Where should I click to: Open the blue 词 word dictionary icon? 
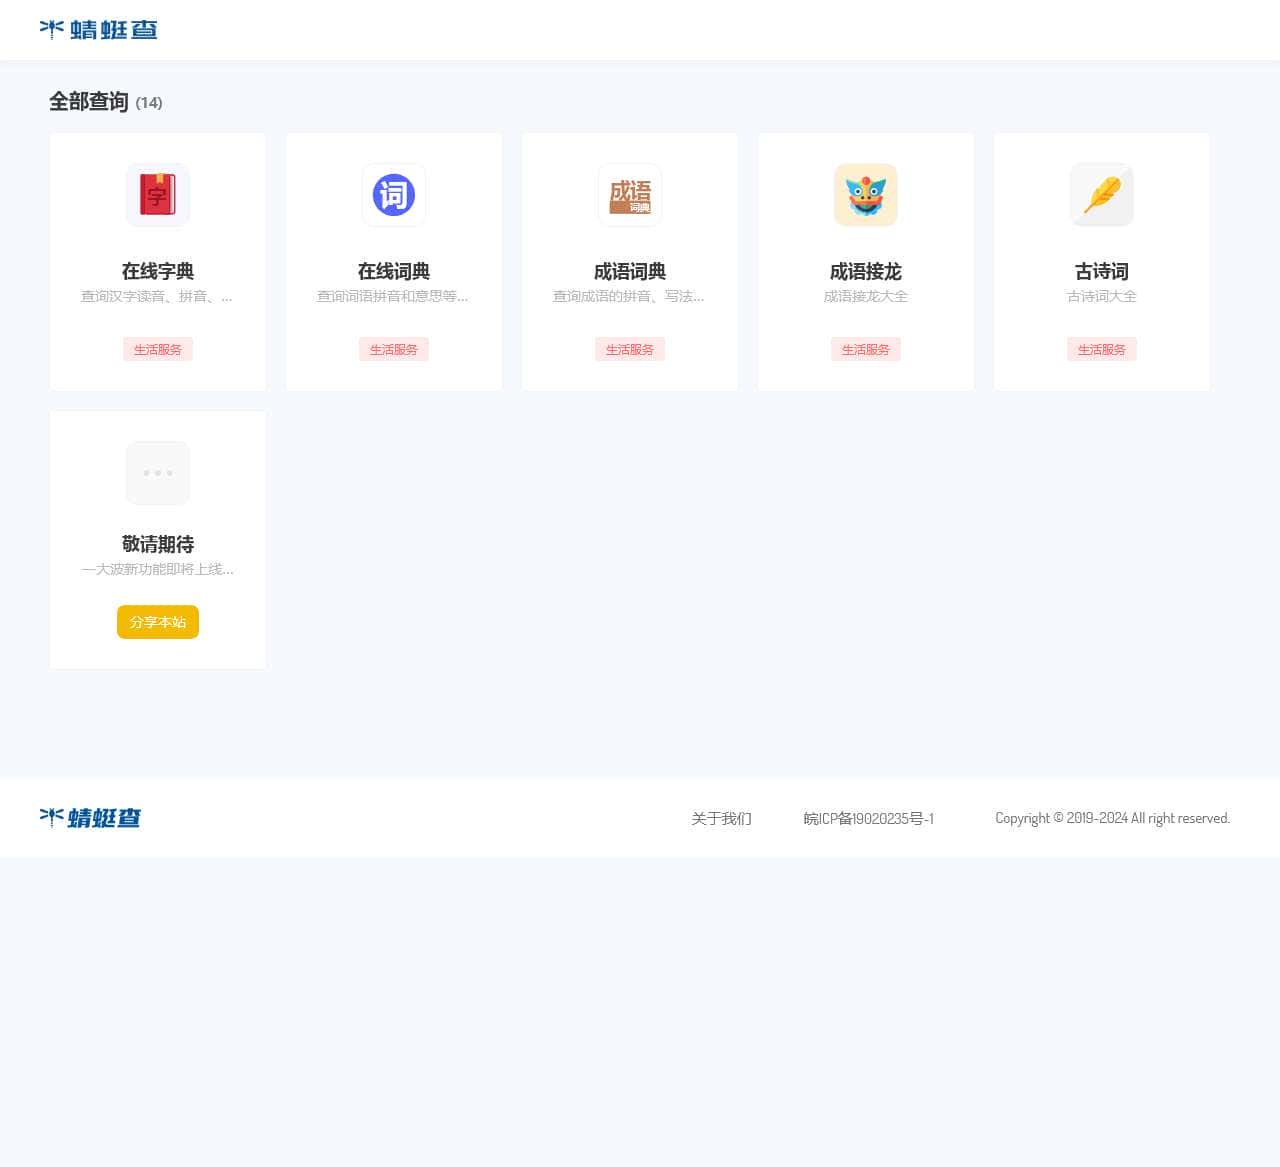[x=394, y=195]
